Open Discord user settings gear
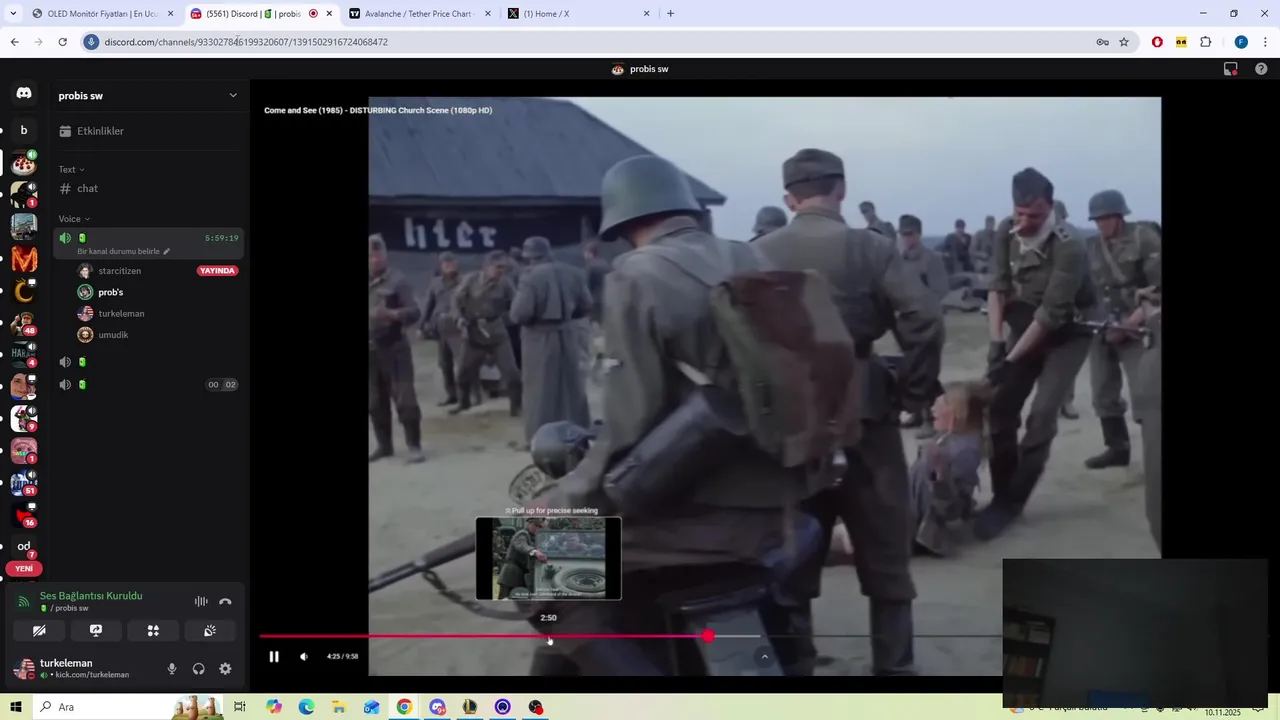Viewport: 1280px width, 720px height. pos(225,669)
